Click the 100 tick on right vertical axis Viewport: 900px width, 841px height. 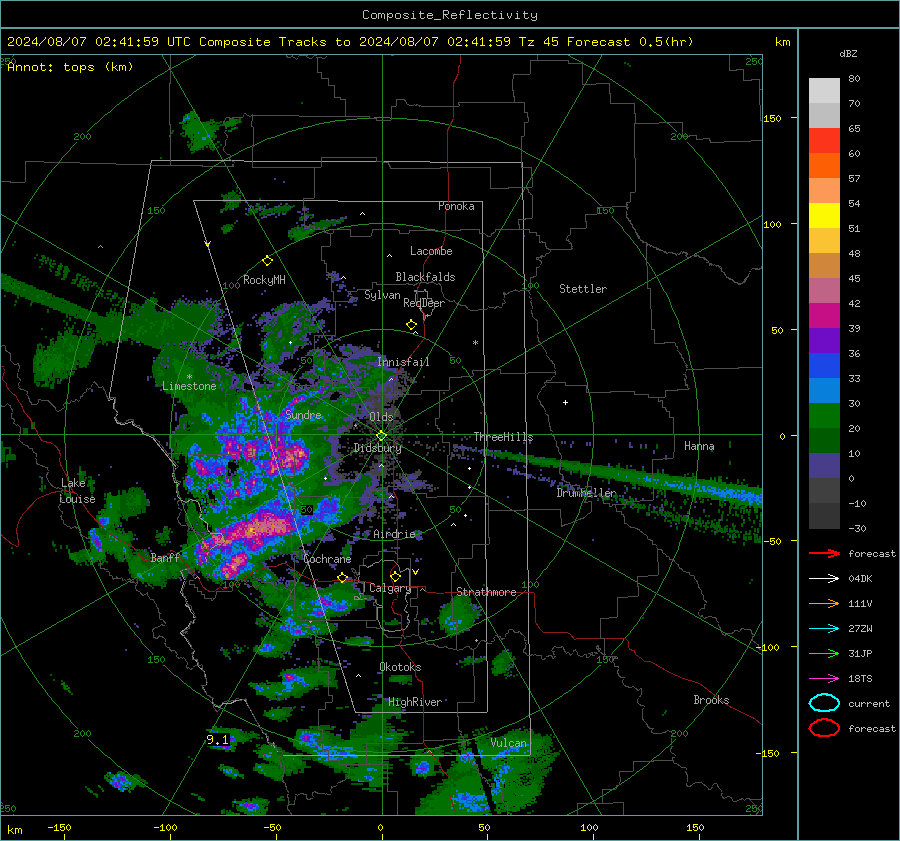(772, 224)
